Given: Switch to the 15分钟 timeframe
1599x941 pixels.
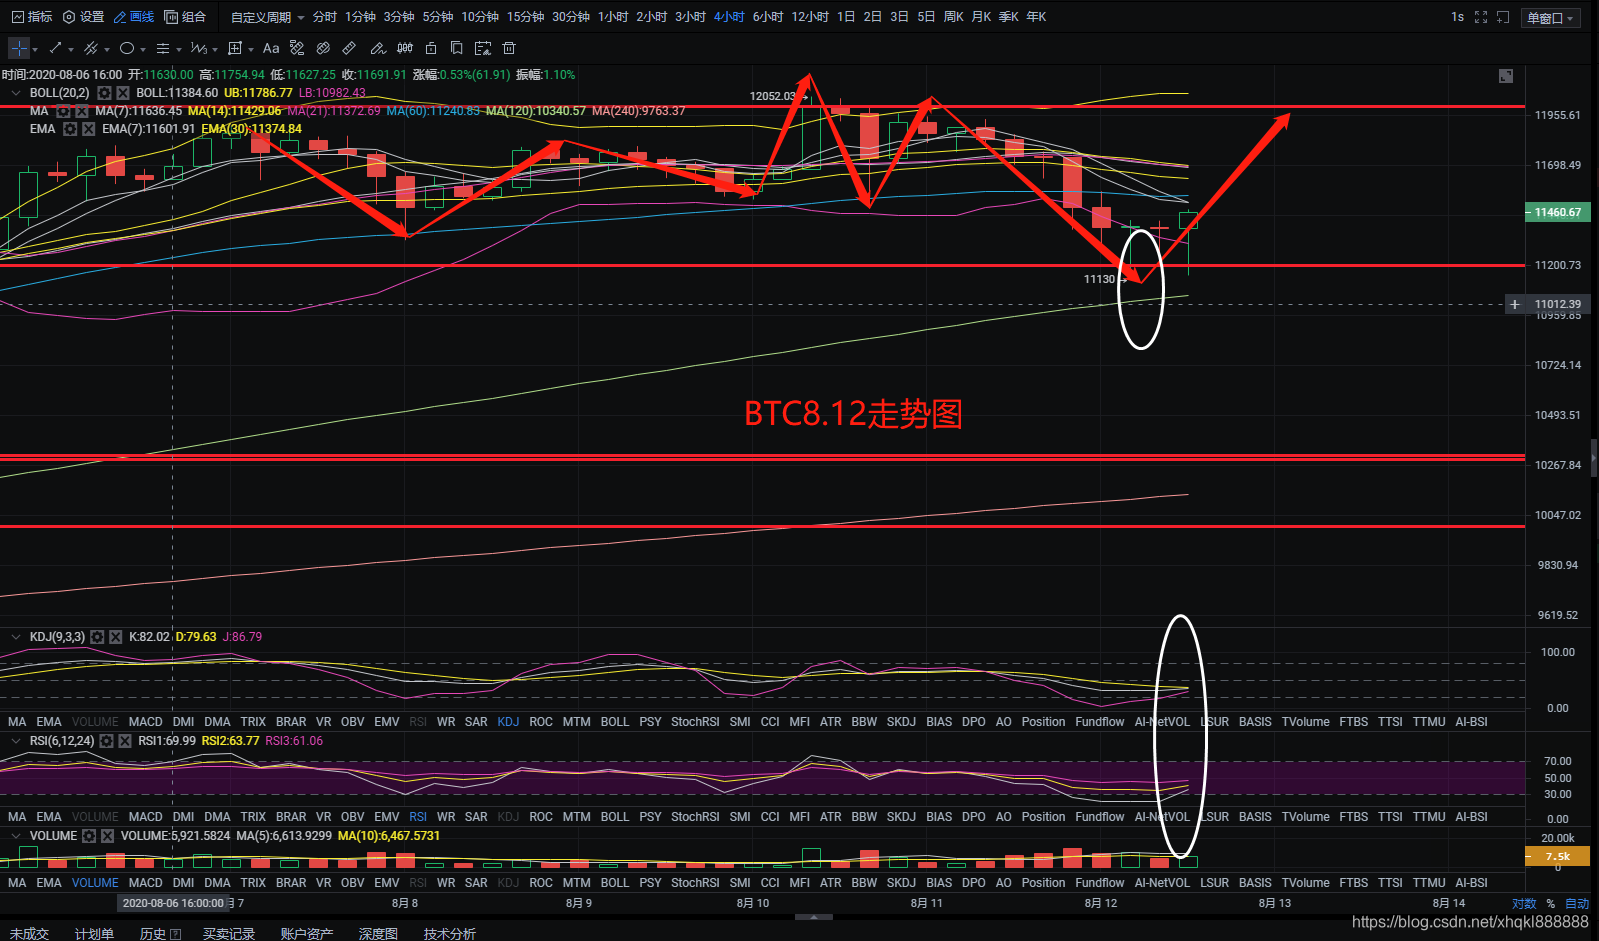Looking at the screenshot, I should click(x=525, y=17).
